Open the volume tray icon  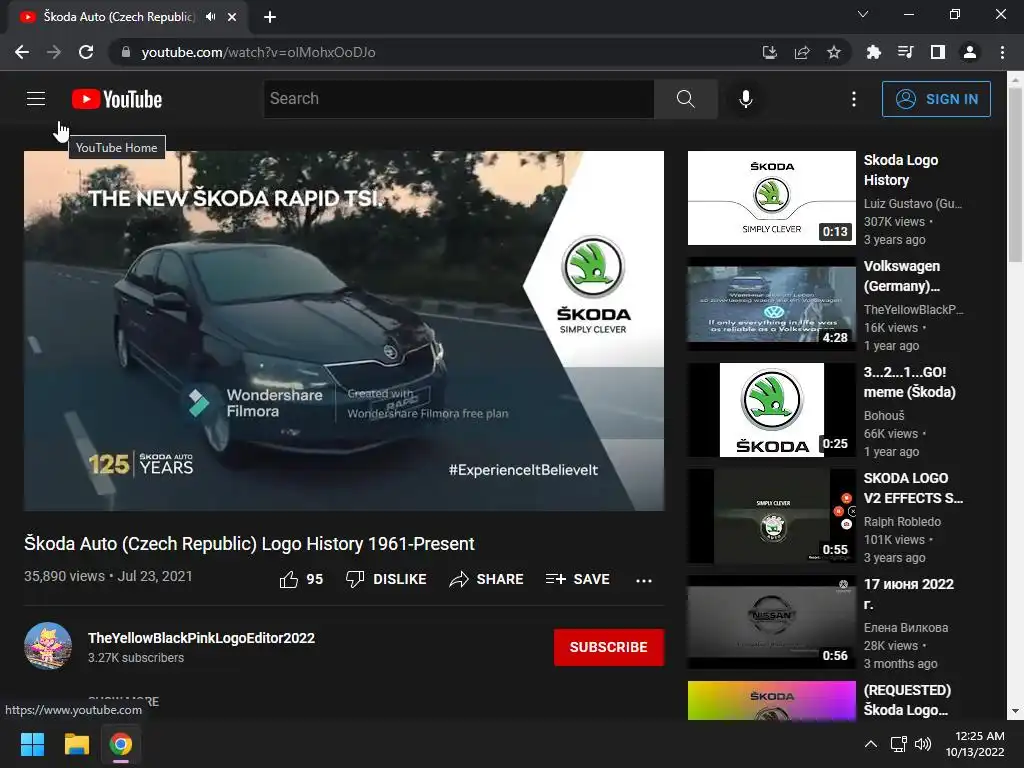click(x=923, y=744)
